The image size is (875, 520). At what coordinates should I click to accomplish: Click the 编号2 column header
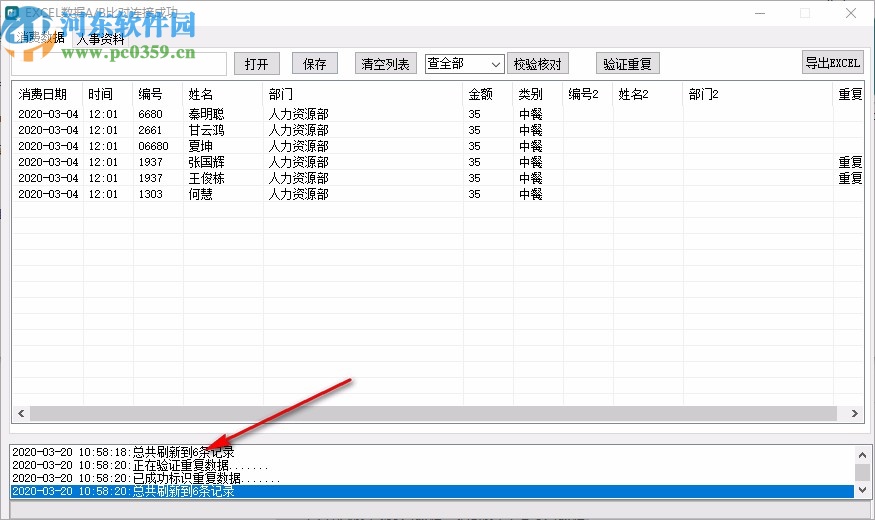click(588, 94)
